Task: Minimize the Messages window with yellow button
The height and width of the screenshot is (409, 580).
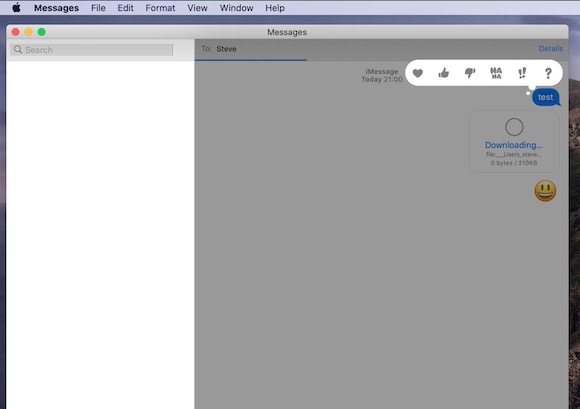Action: click(28, 32)
